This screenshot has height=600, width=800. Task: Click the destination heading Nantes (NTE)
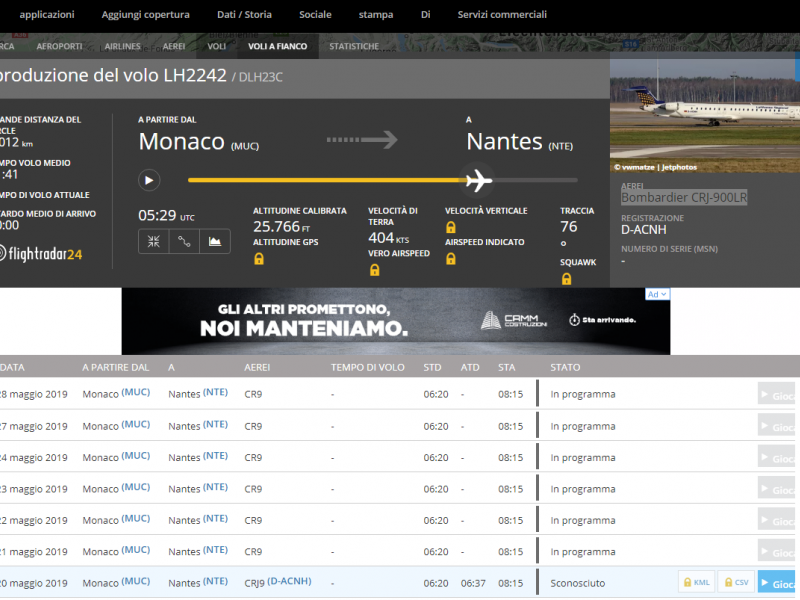point(519,141)
